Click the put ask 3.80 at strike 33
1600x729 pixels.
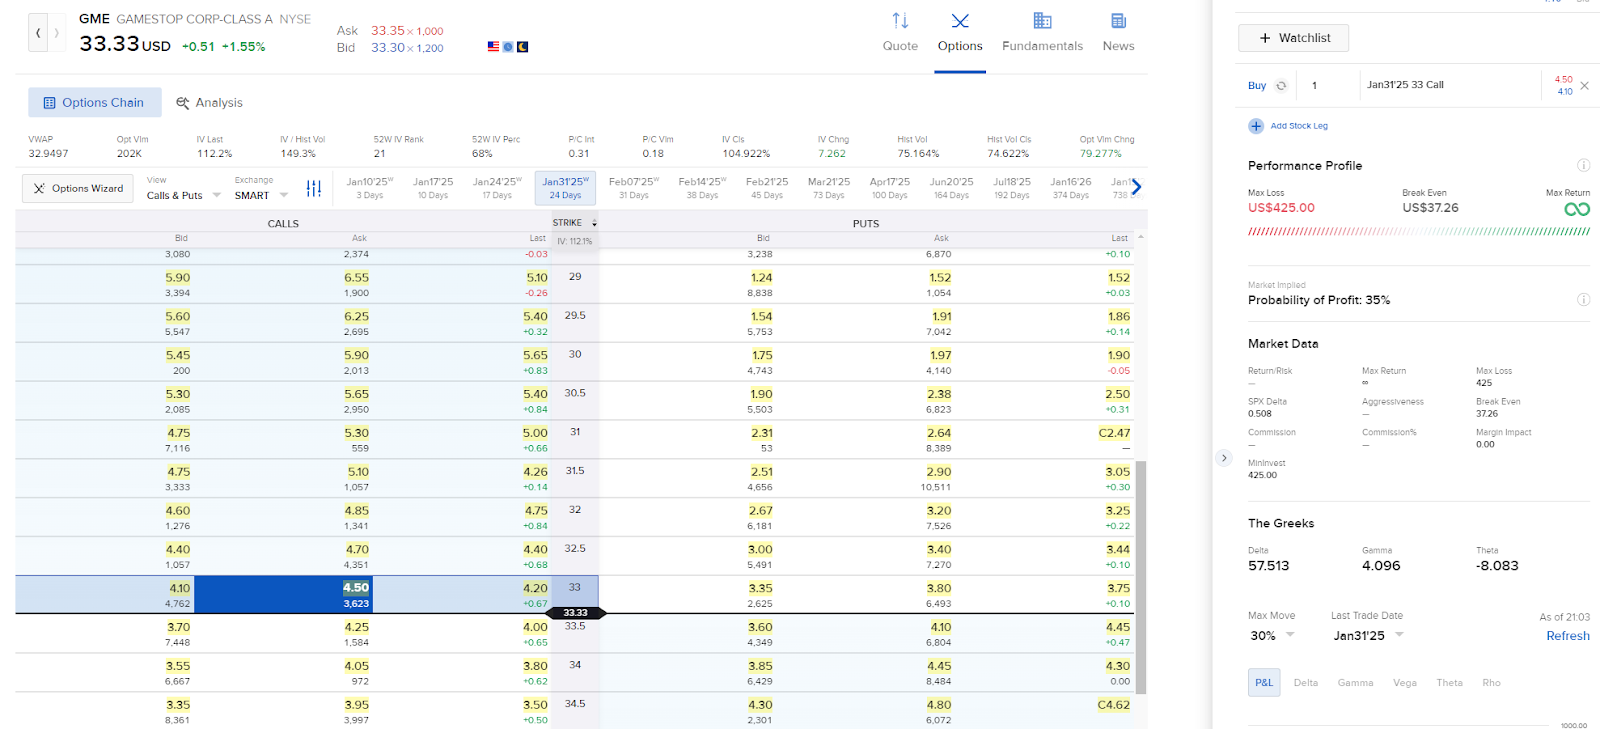pyautogui.click(x=939, y=588)
